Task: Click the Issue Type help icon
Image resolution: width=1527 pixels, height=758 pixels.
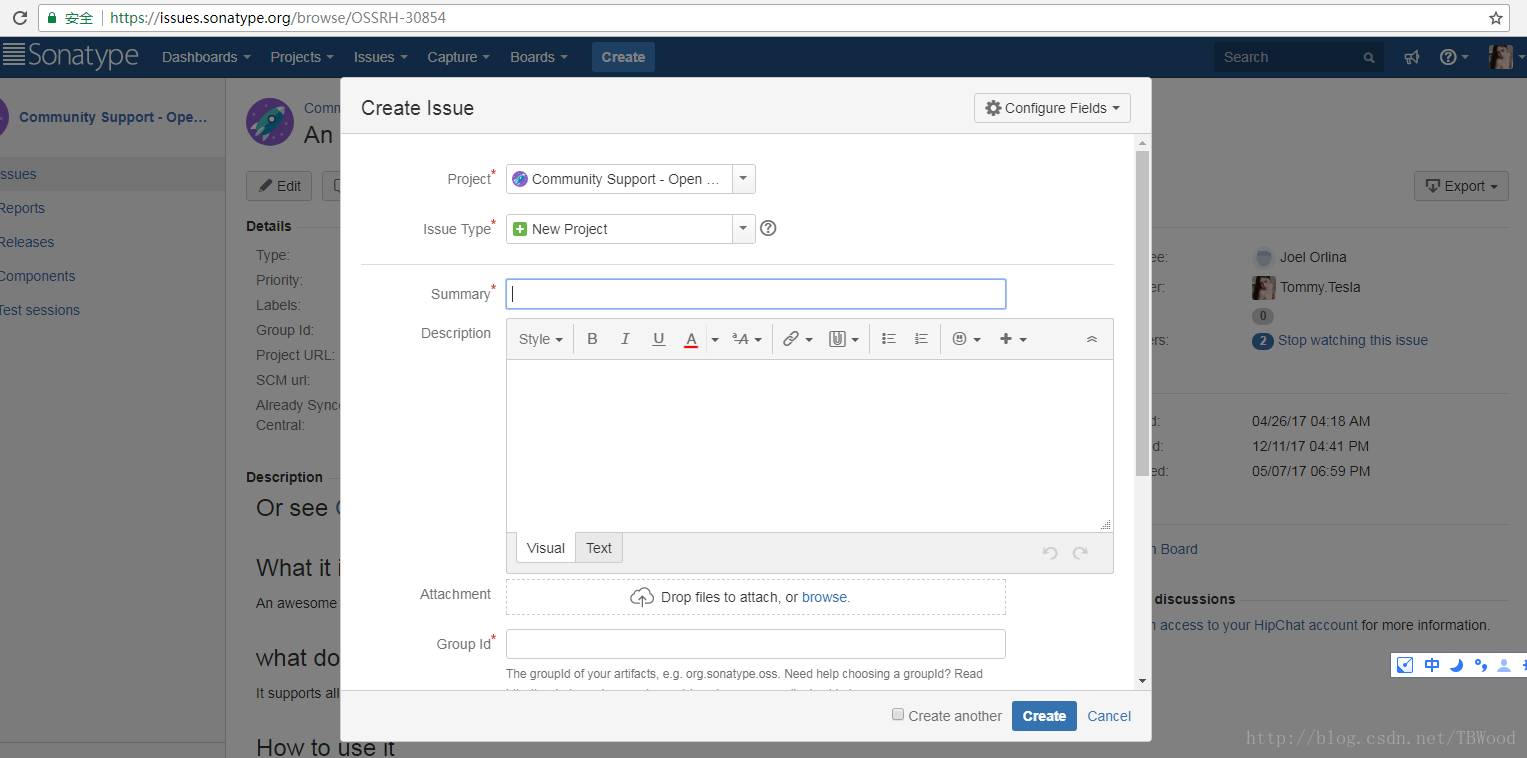Action: click(x=768, y=228)
